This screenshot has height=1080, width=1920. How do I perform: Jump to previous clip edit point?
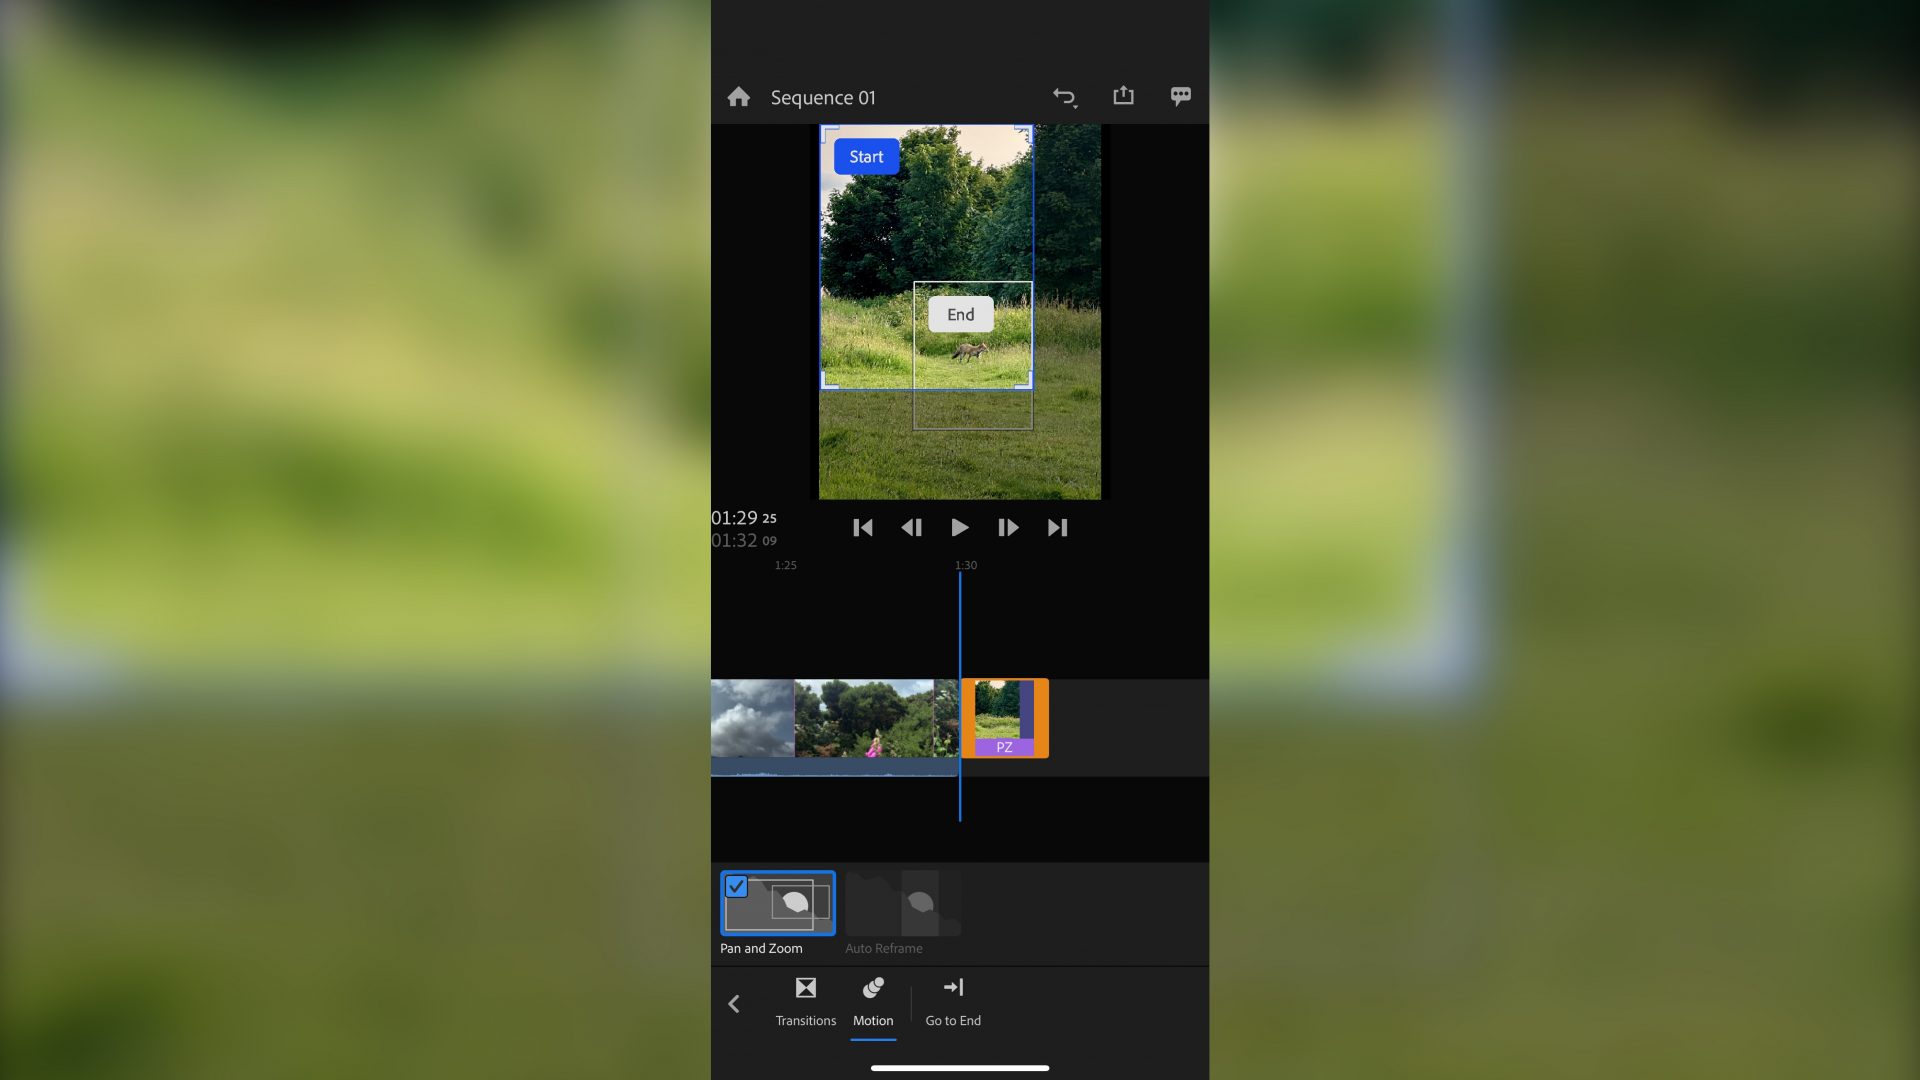pos(862,528)
